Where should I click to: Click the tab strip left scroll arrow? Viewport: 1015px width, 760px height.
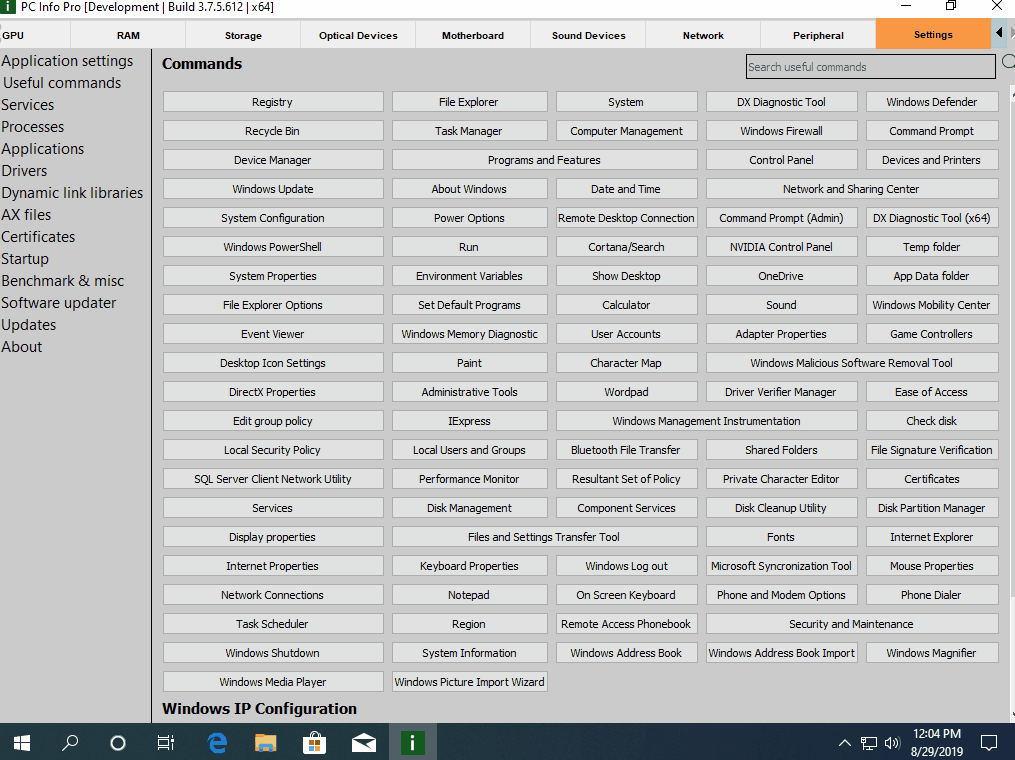click(x=999, y=33)
